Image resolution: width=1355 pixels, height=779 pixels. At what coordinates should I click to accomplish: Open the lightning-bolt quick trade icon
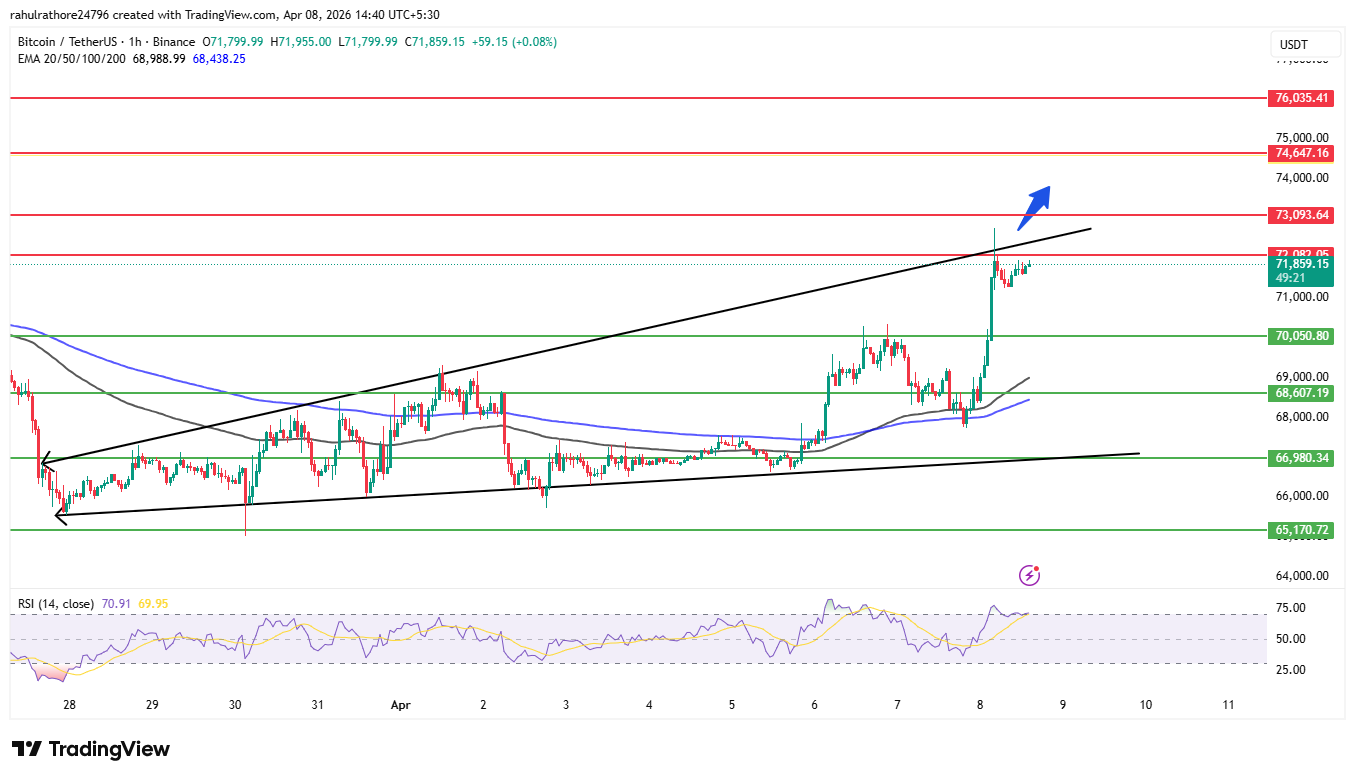1029,575
